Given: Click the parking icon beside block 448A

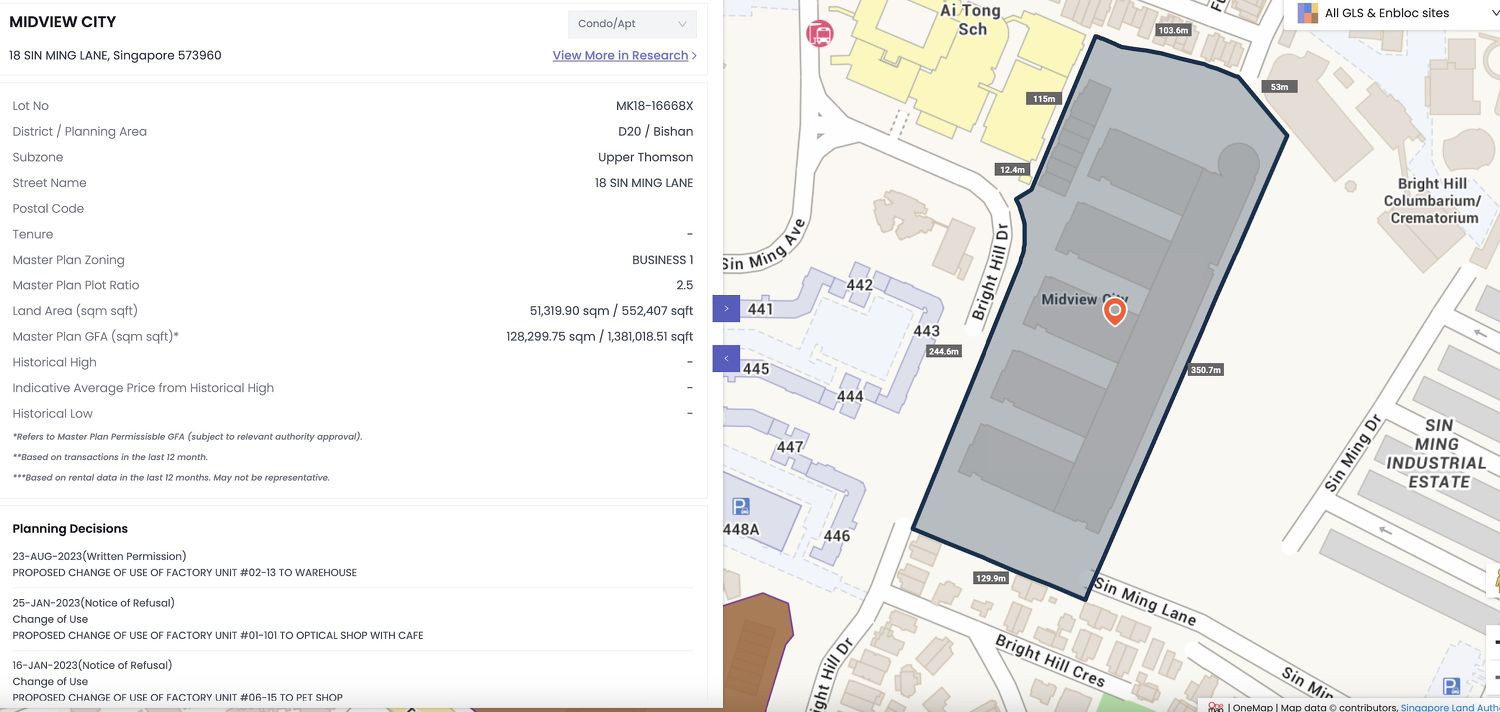Looking at the screenshot, I should 739,504.
